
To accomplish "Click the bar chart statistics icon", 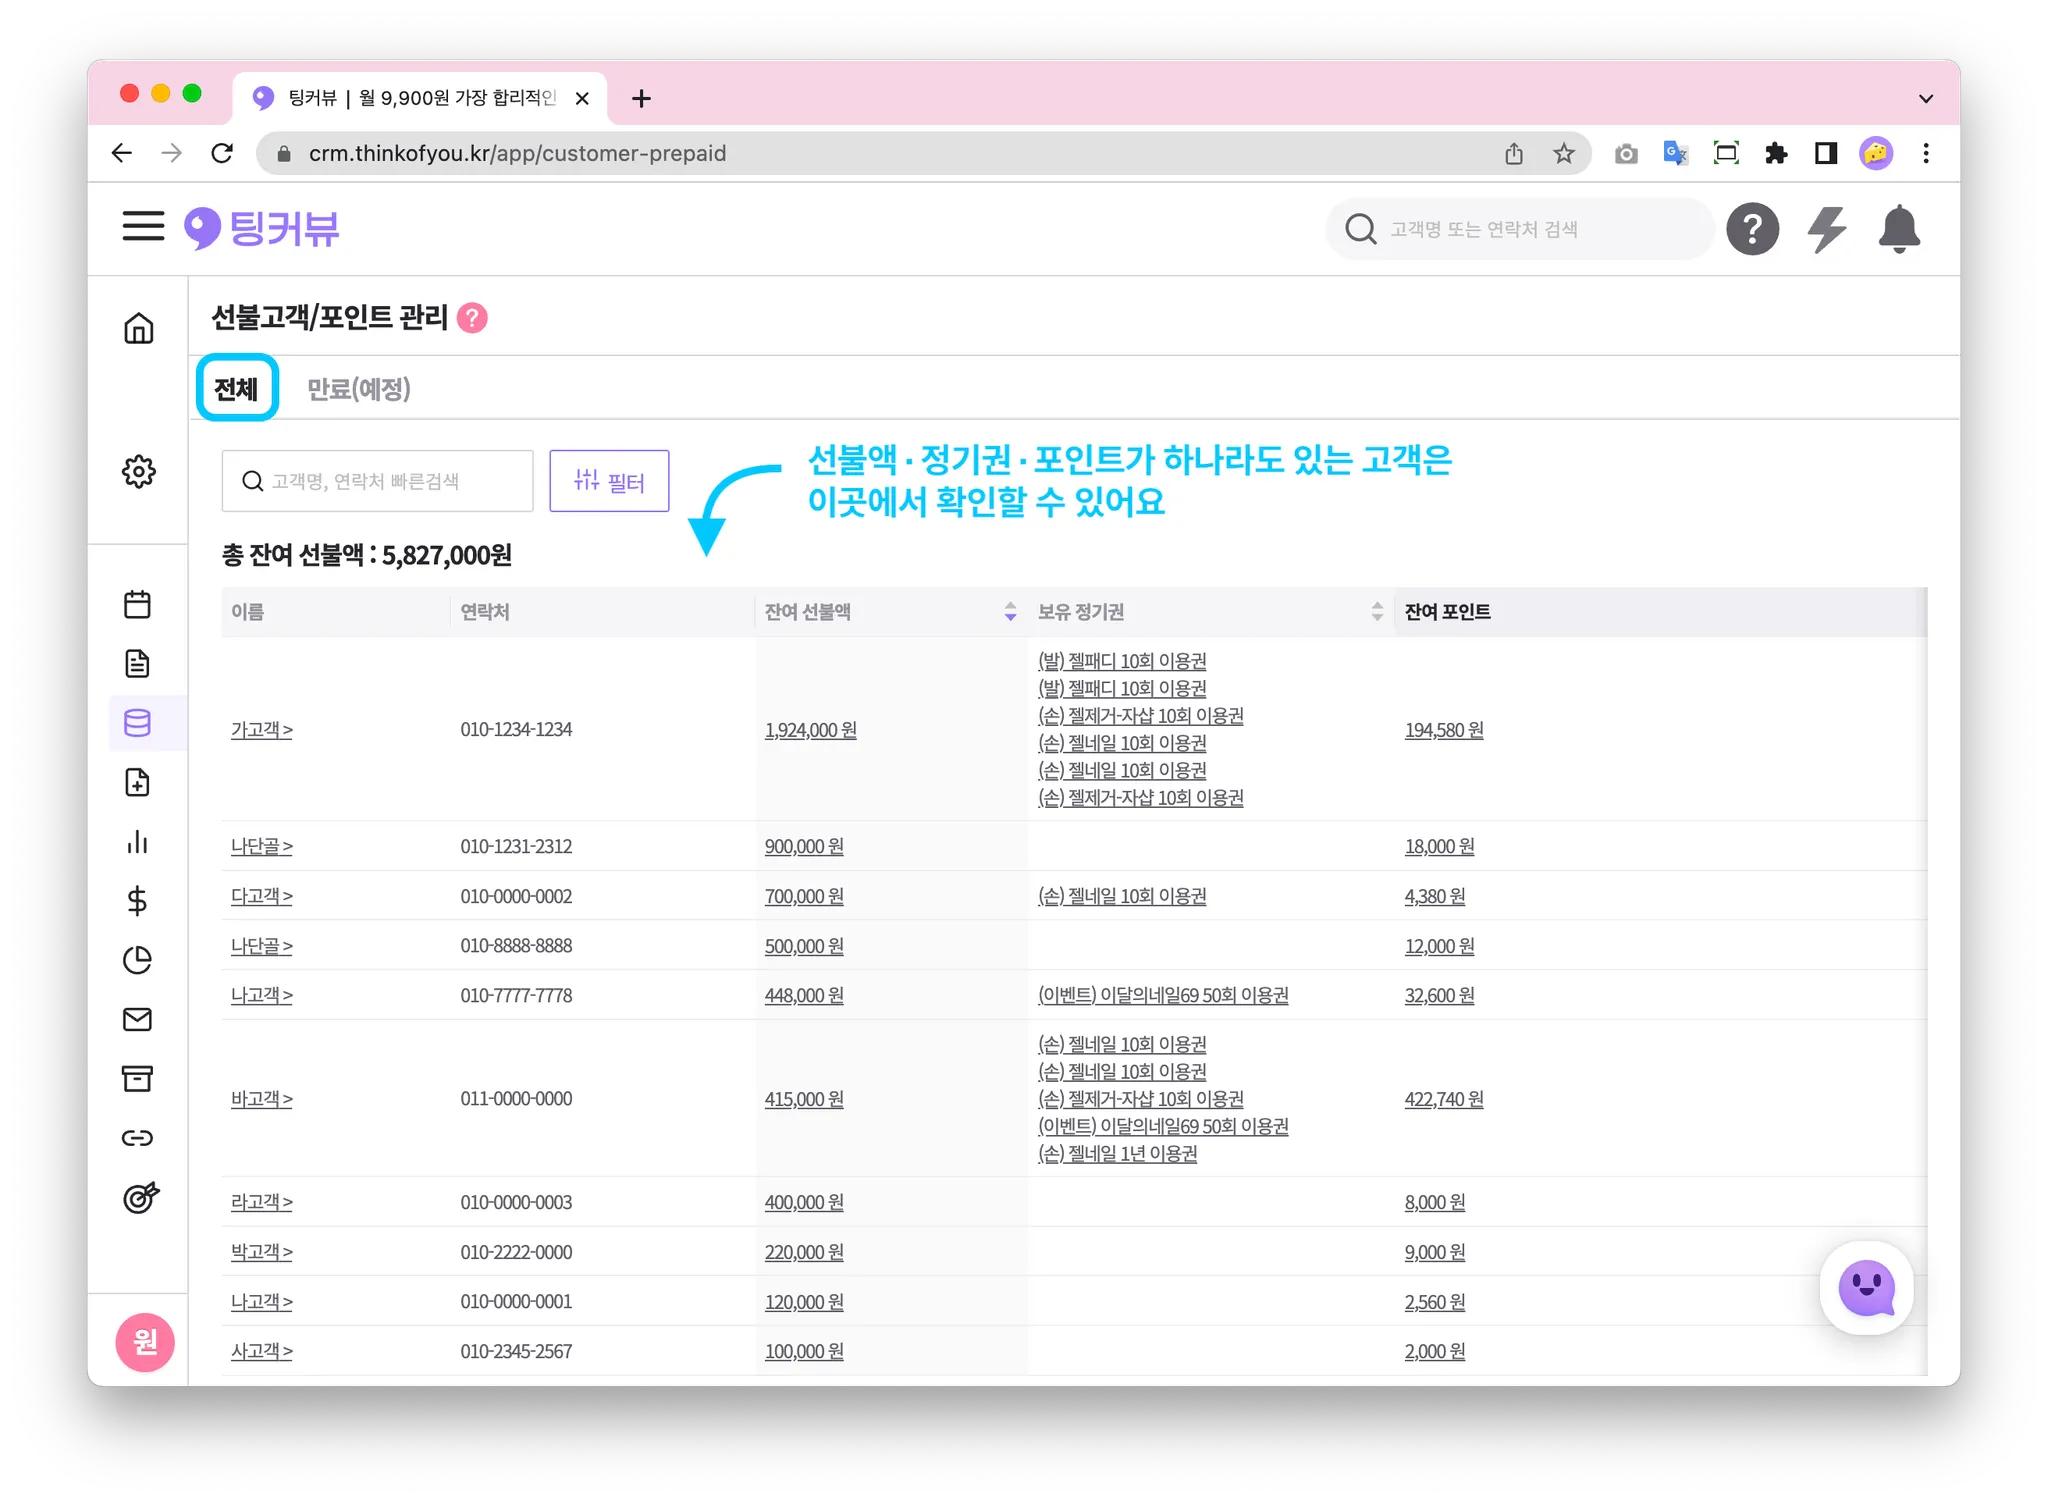I will click(x=138, y=842).
